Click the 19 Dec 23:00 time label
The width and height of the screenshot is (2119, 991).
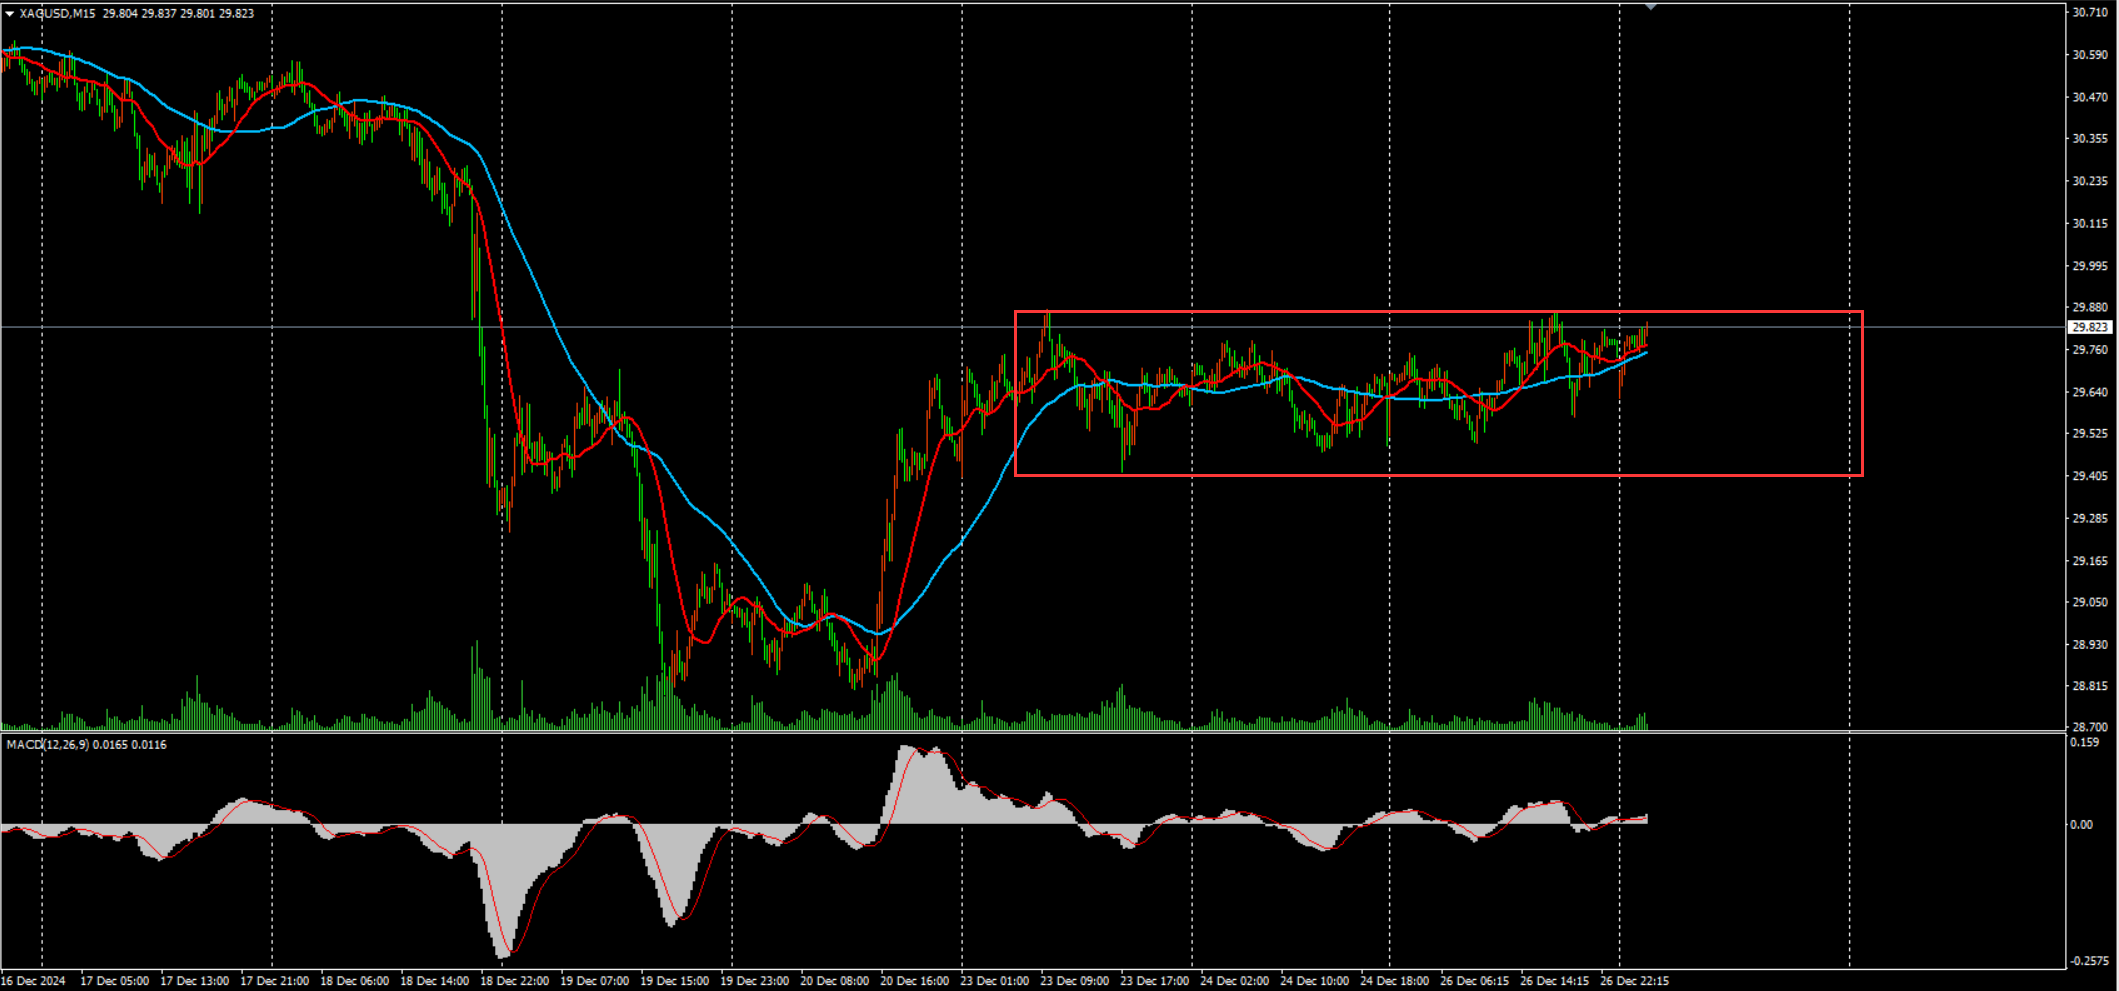[x=754, y=981]
